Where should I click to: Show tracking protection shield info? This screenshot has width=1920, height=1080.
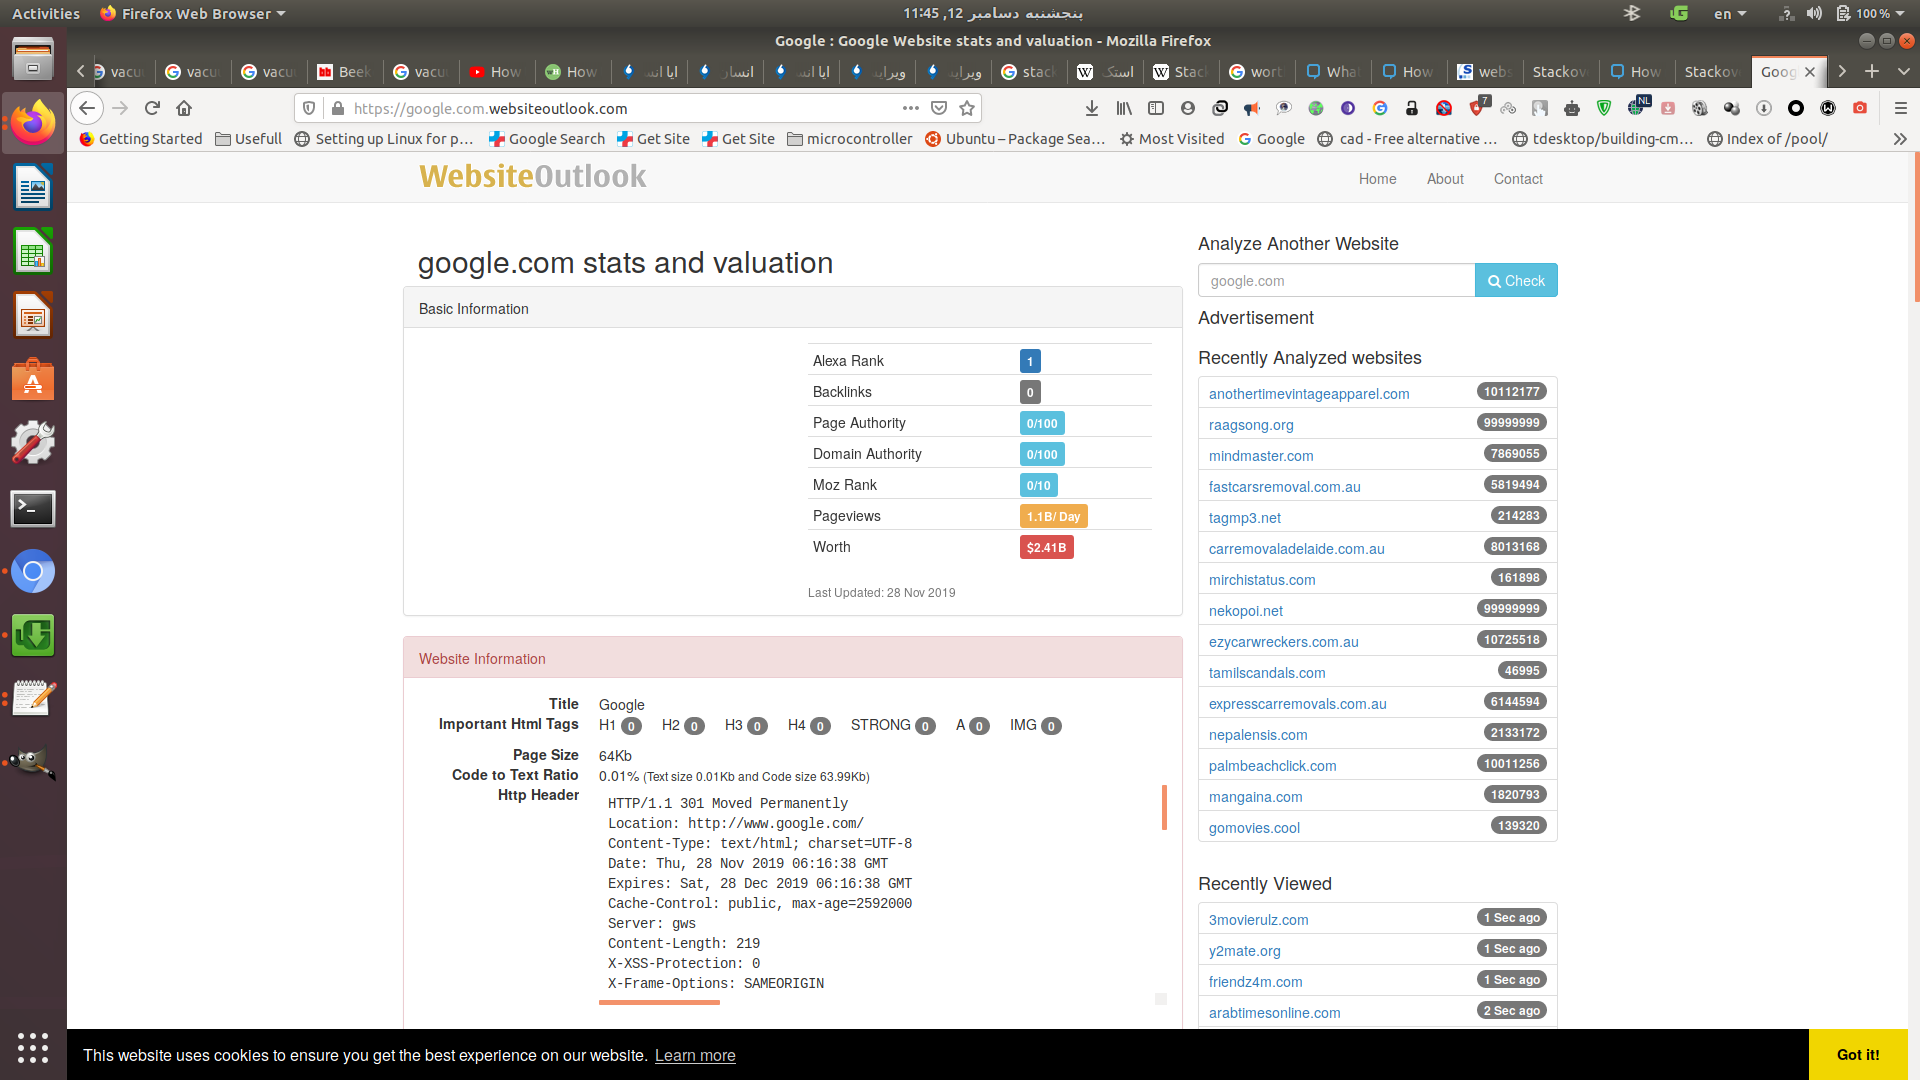coord(309,108)
